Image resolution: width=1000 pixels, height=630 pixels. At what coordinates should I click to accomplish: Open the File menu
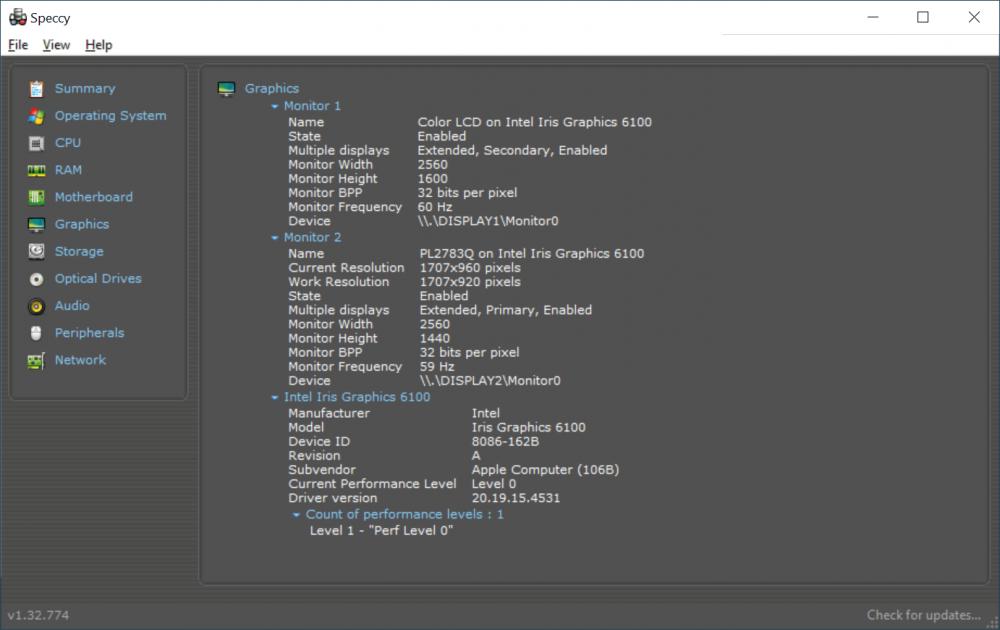[x=18, y=45]
